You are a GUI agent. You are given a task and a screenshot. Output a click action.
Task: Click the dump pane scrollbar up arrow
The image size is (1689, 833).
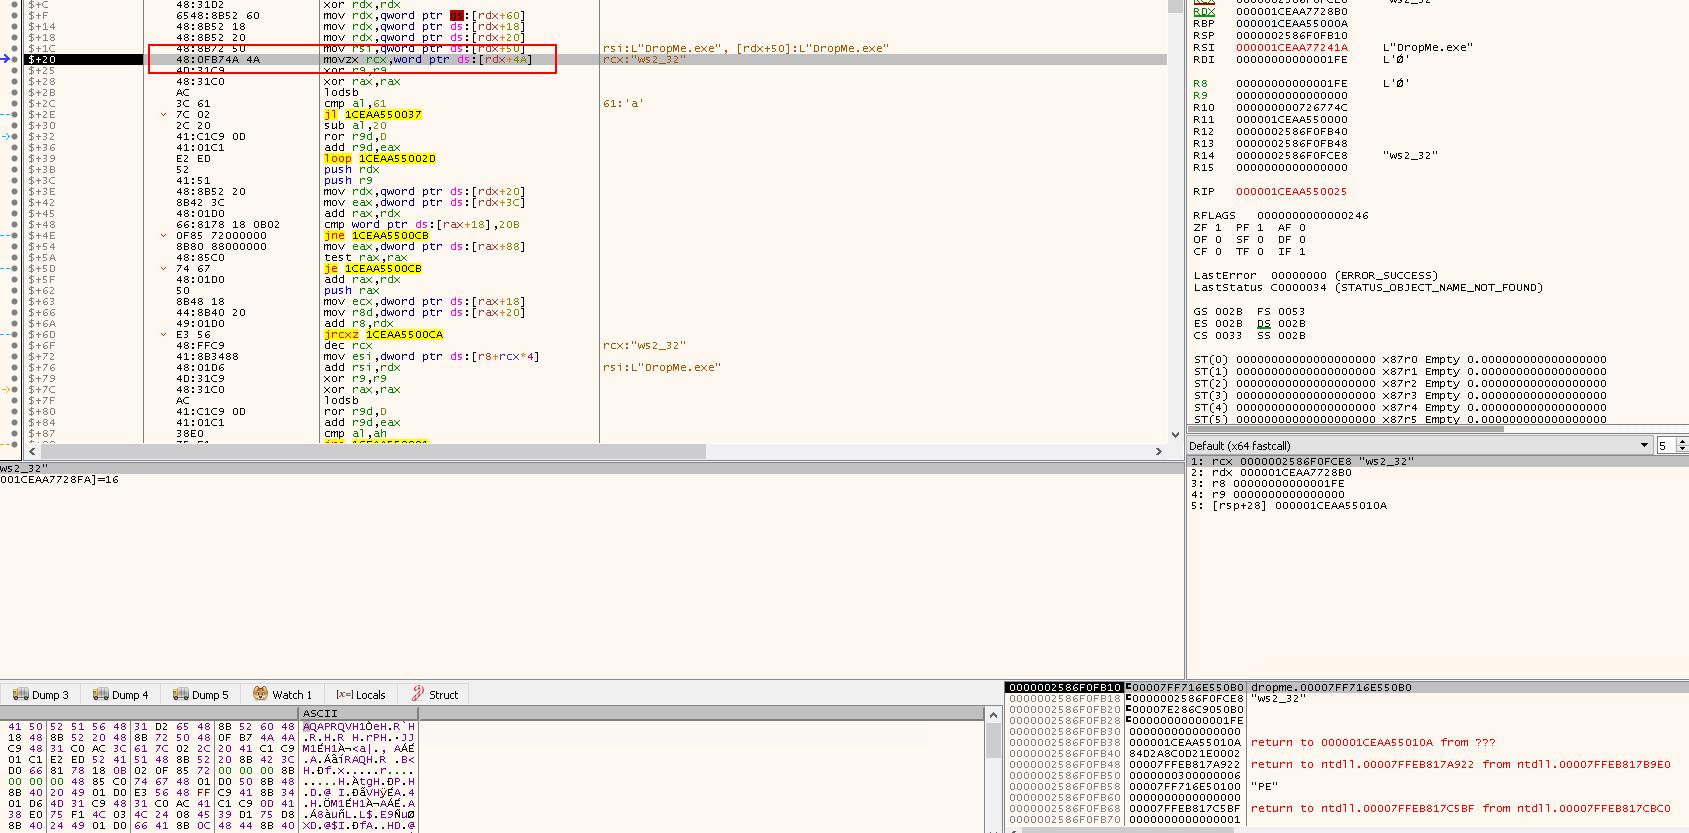(x=993, y=715)
